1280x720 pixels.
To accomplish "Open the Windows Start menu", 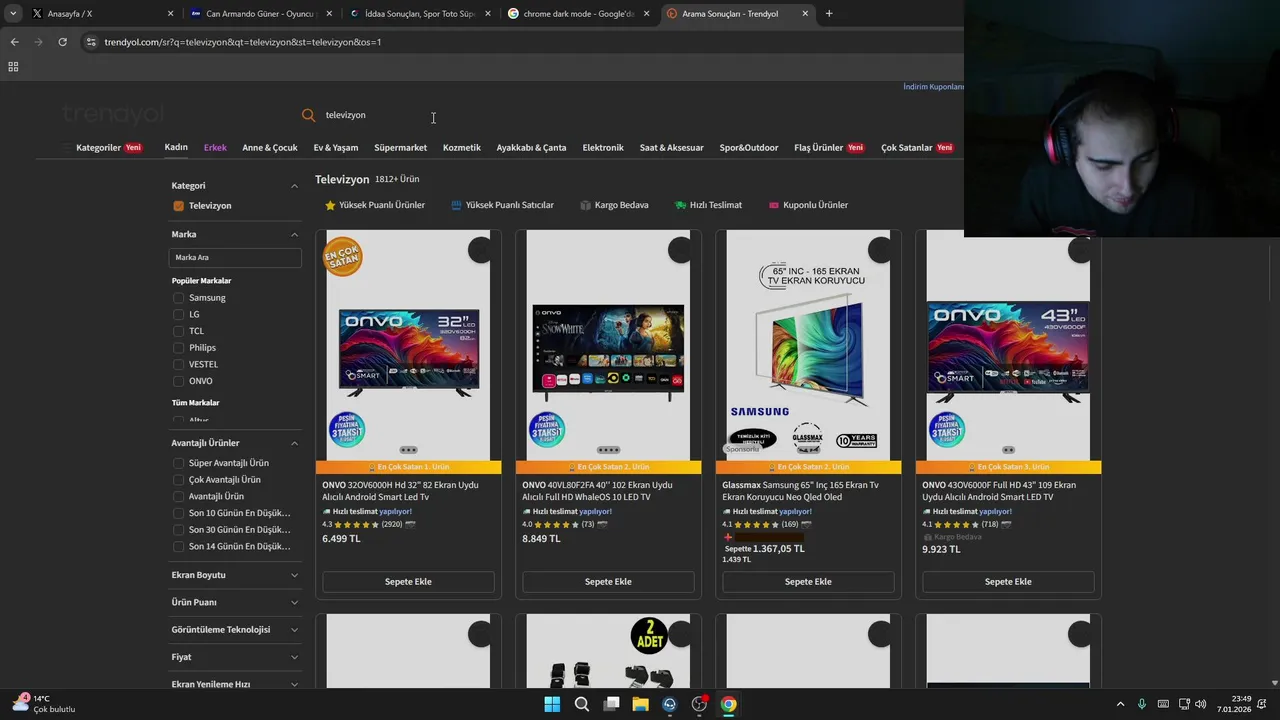I will pos(552,704).
